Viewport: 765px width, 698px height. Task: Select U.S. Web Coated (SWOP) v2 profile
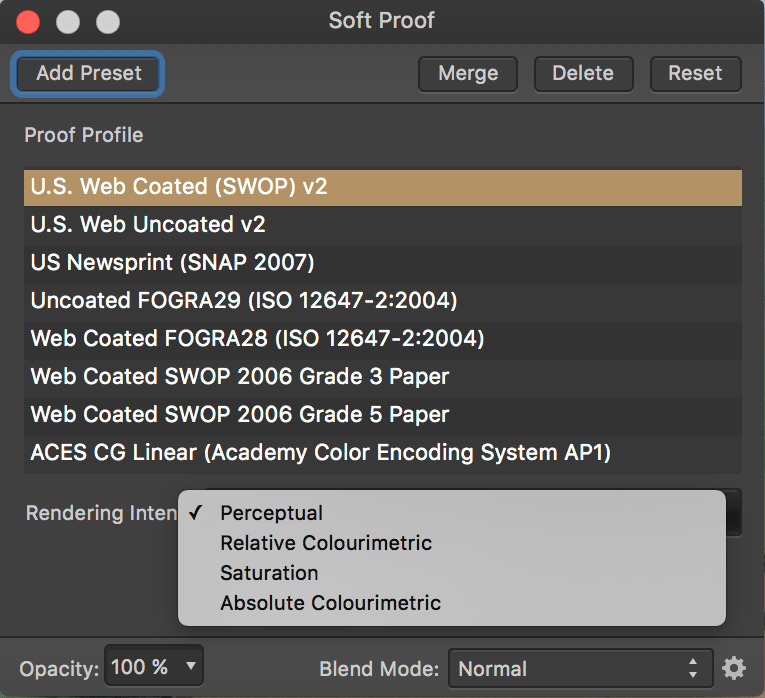[x=382, y=187]
